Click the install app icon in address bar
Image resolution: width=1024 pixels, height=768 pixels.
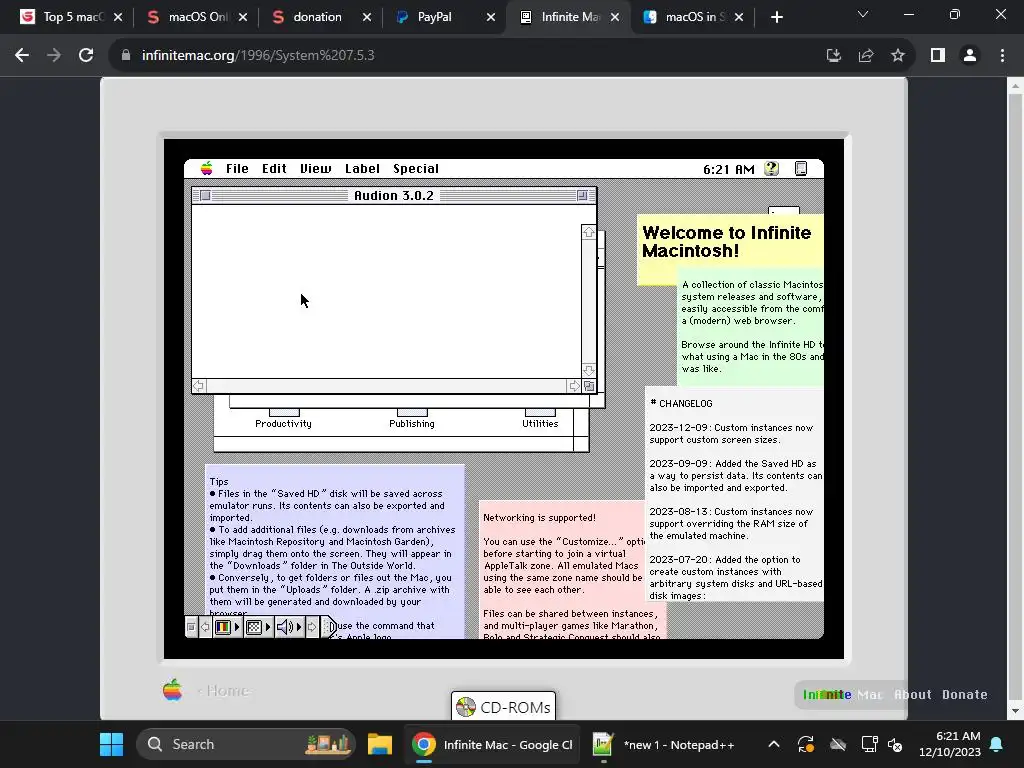tap(833, 56)
